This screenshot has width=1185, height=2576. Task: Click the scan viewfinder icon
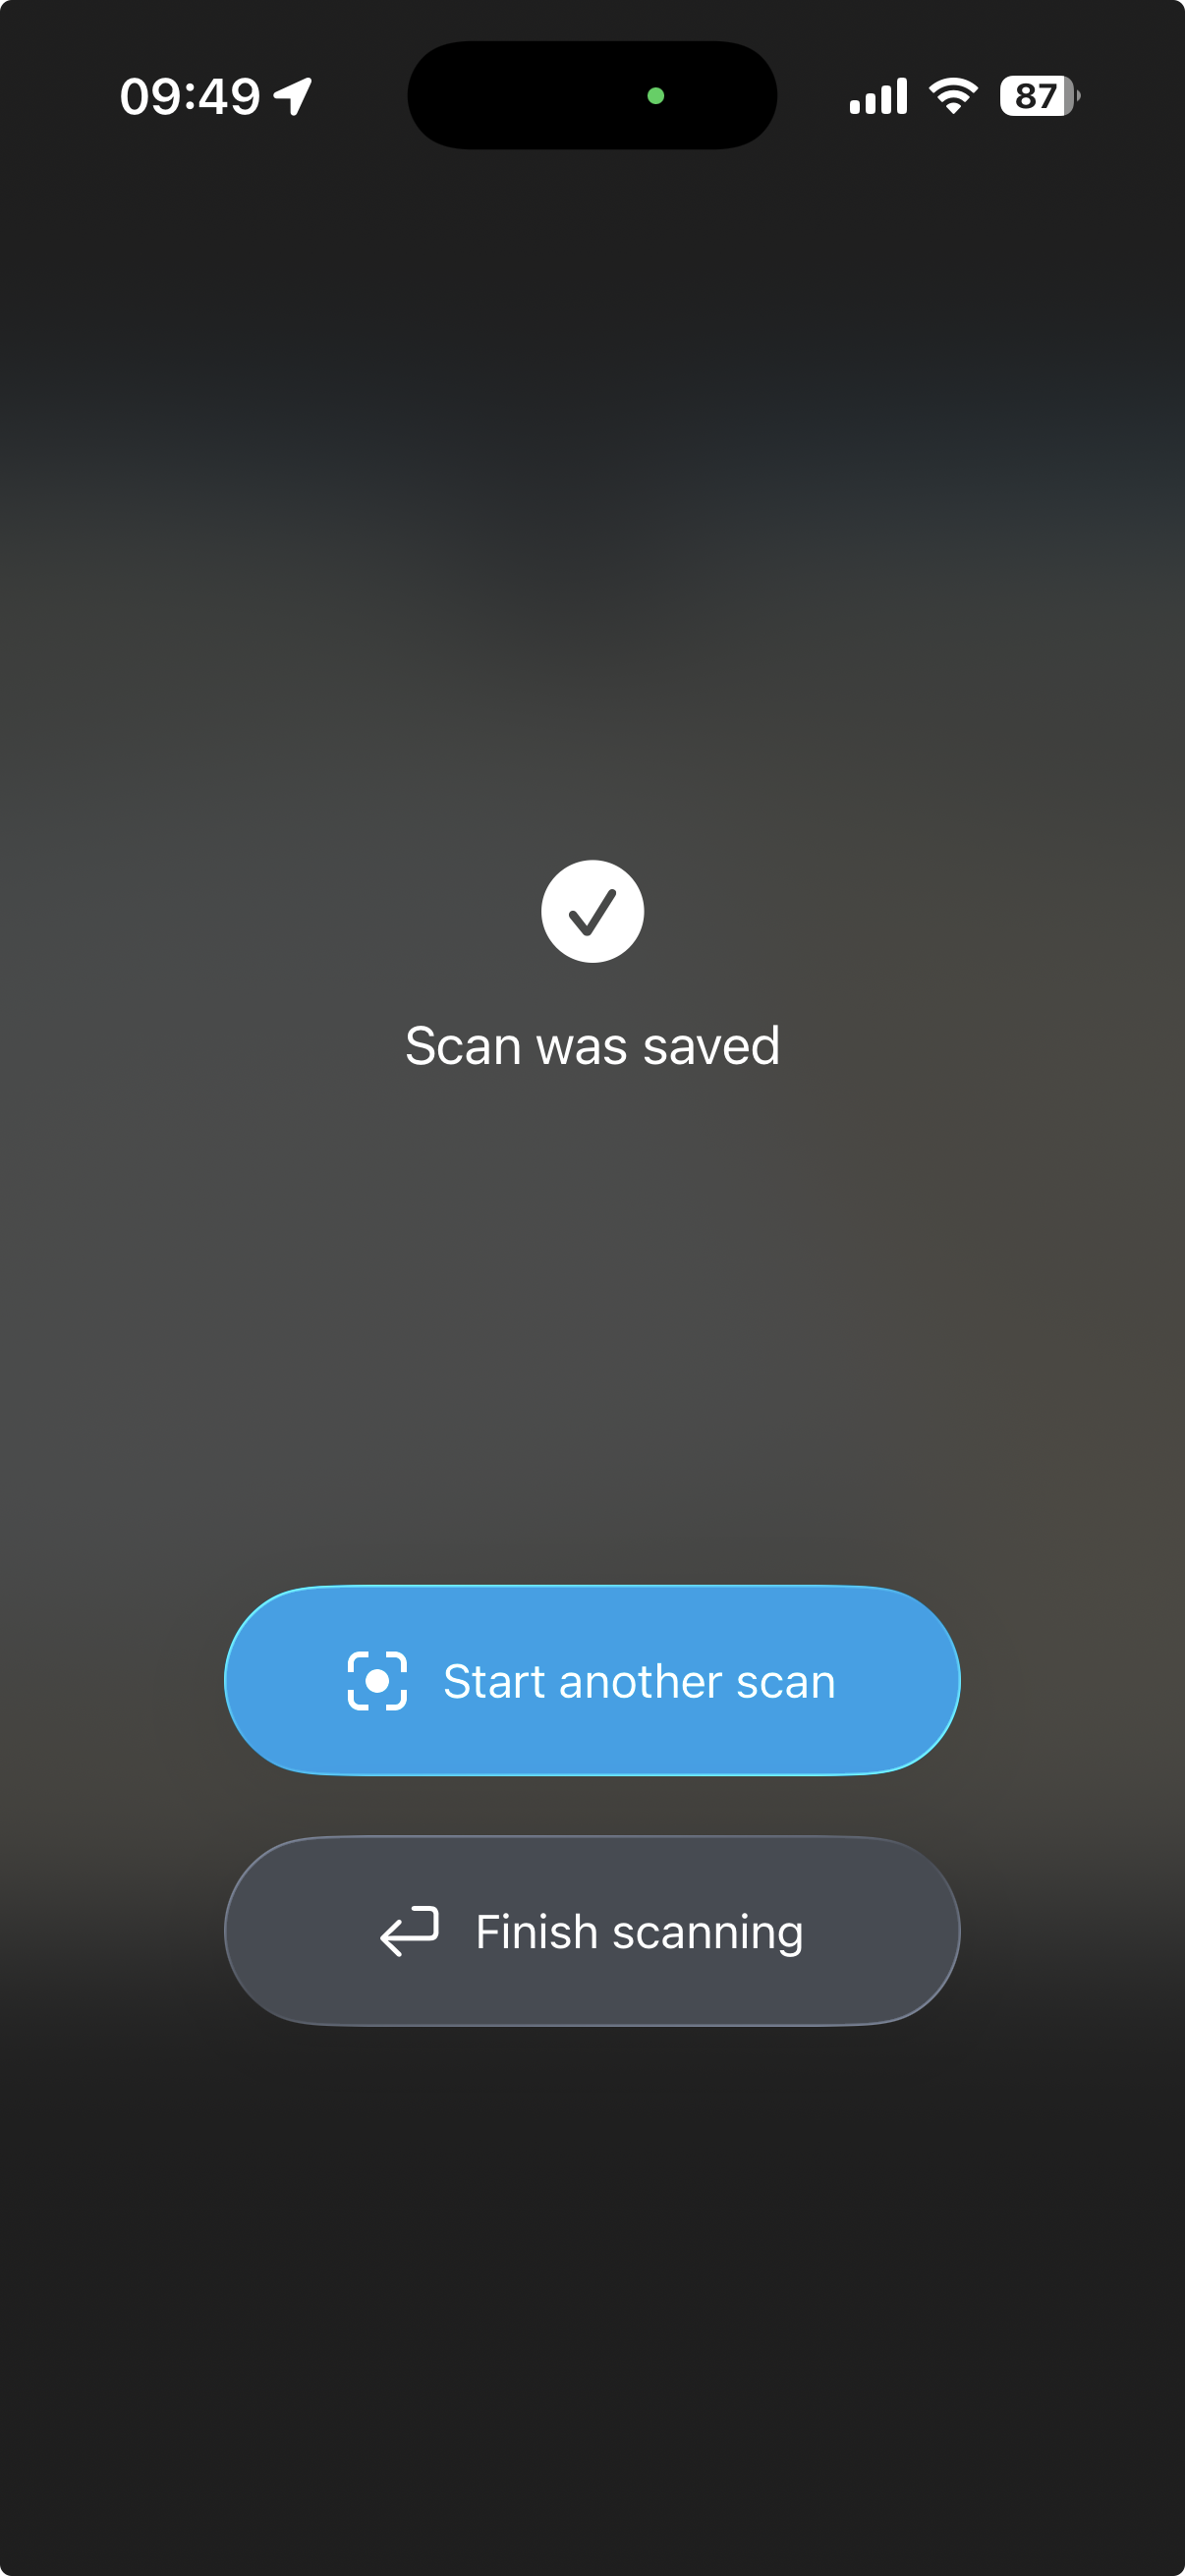tap(377, 1681)
